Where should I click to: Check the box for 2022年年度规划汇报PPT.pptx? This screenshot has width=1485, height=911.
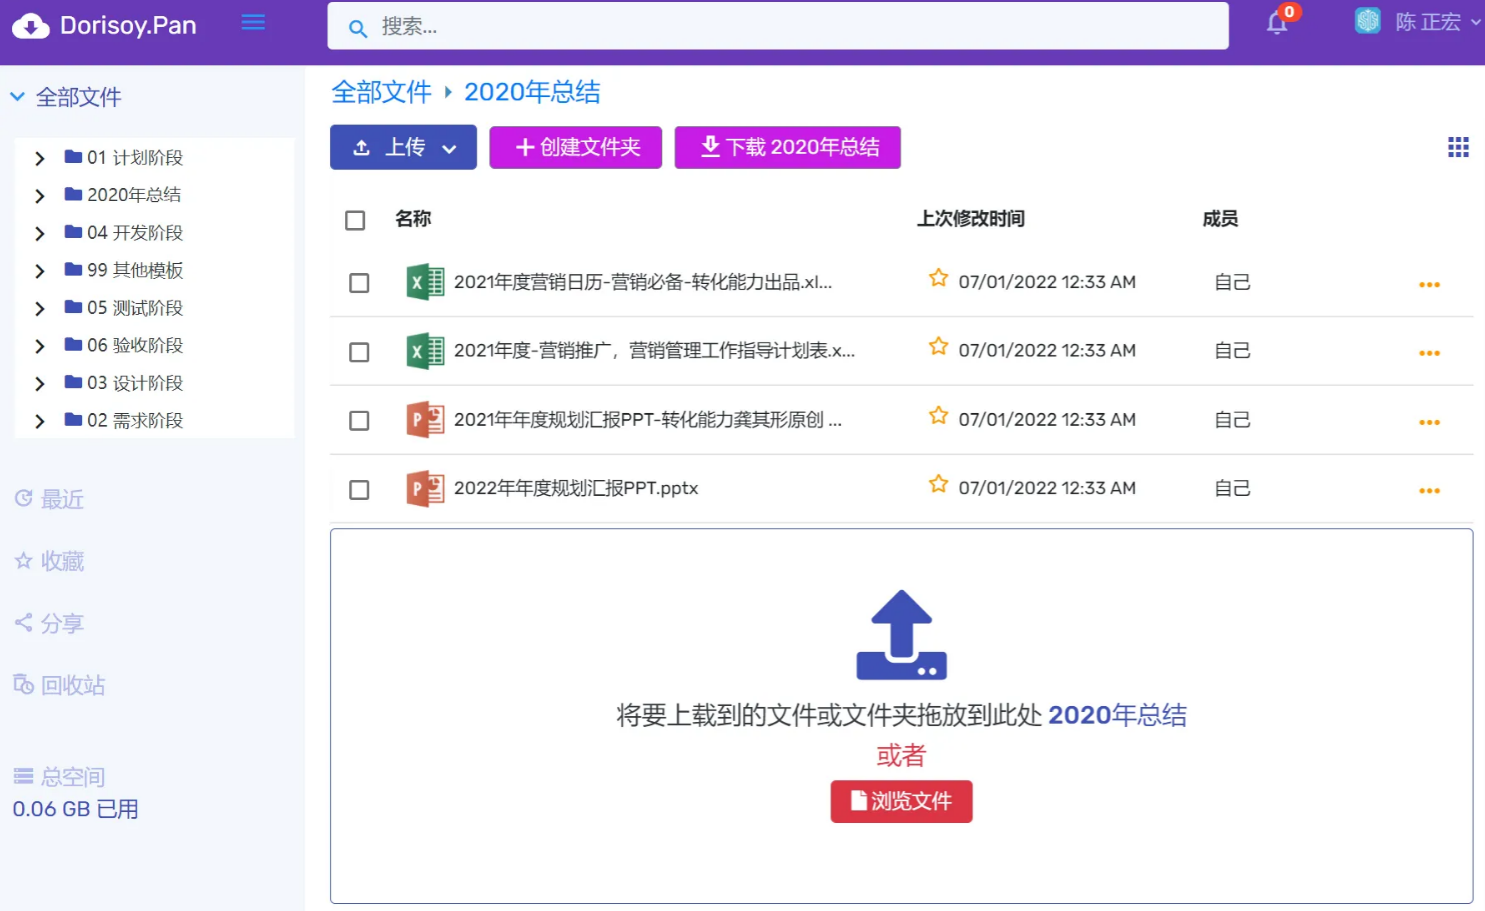[359, 490]
